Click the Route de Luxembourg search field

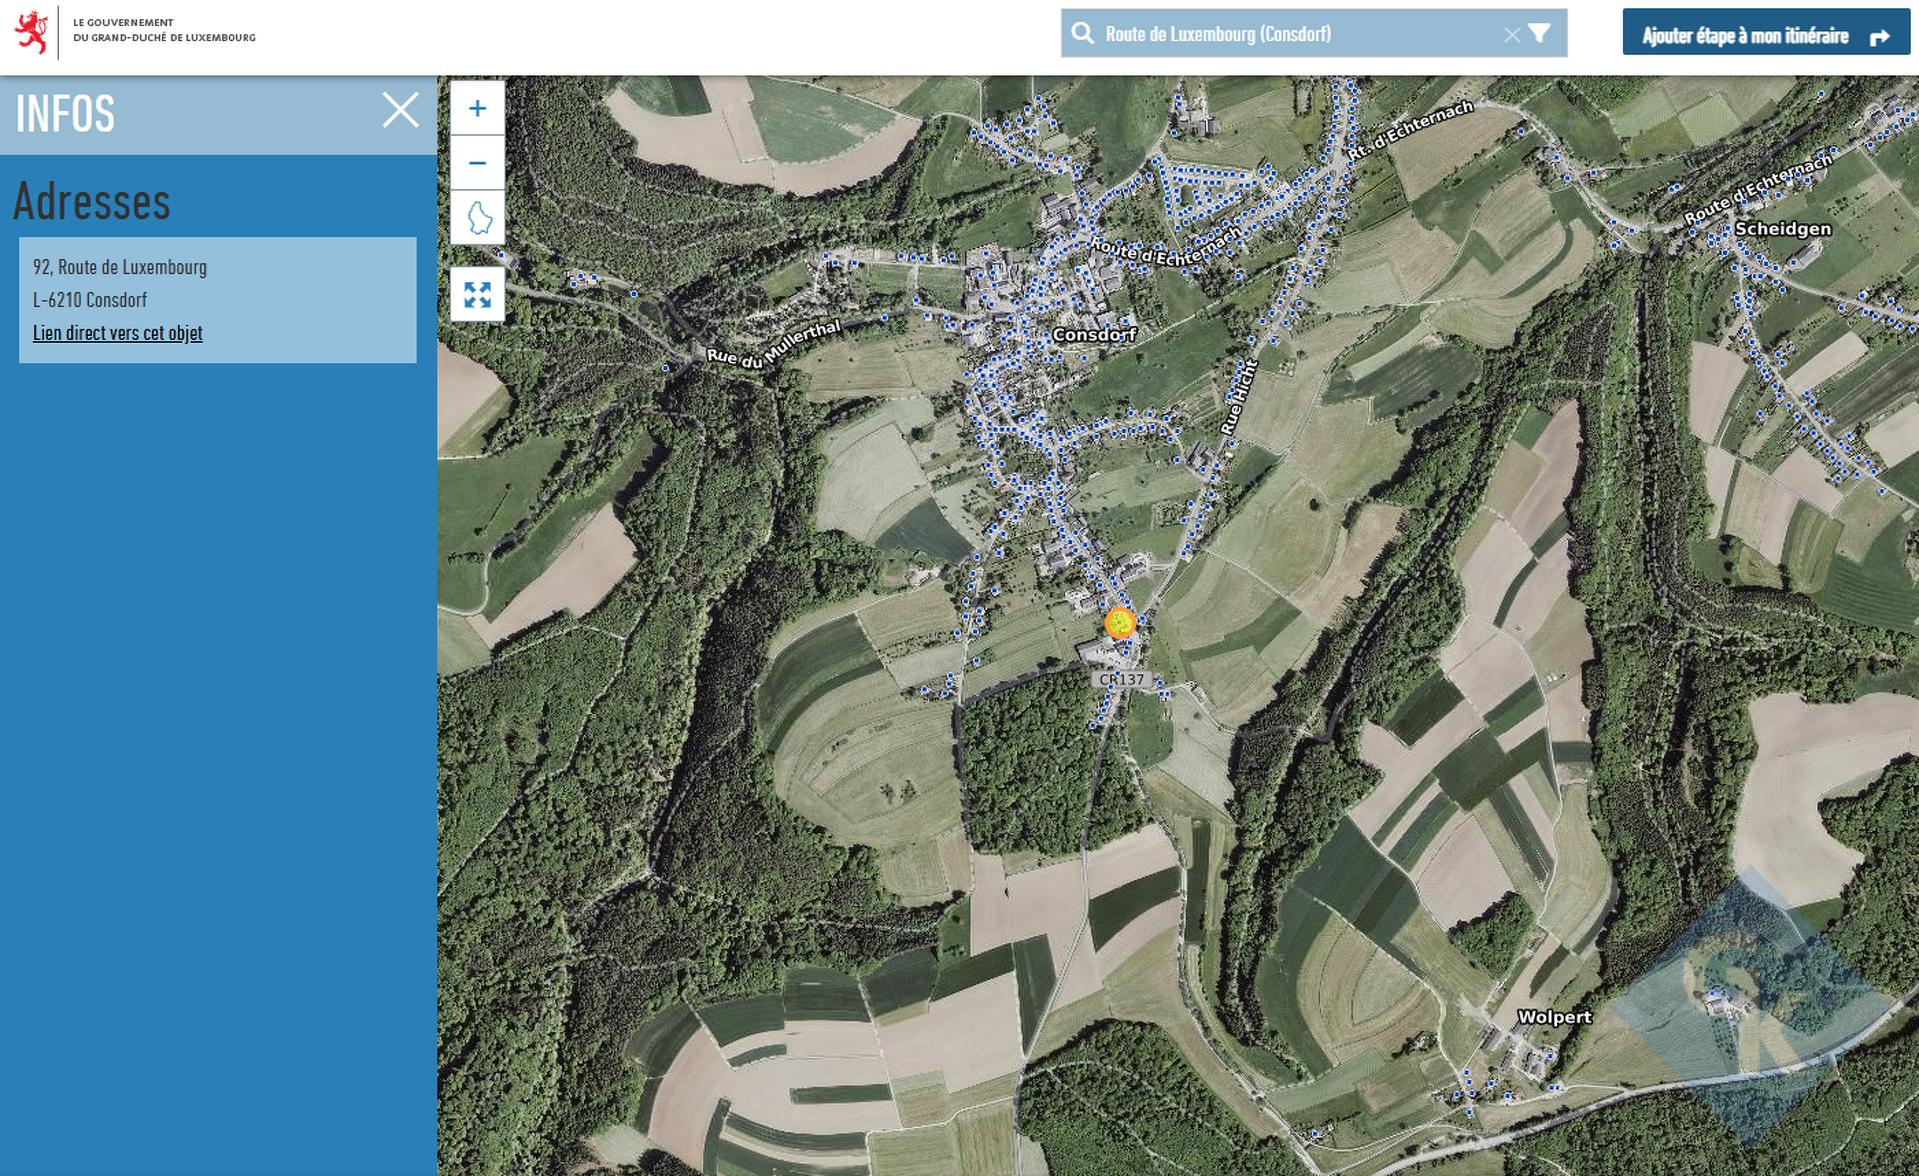coord(1290,34)
